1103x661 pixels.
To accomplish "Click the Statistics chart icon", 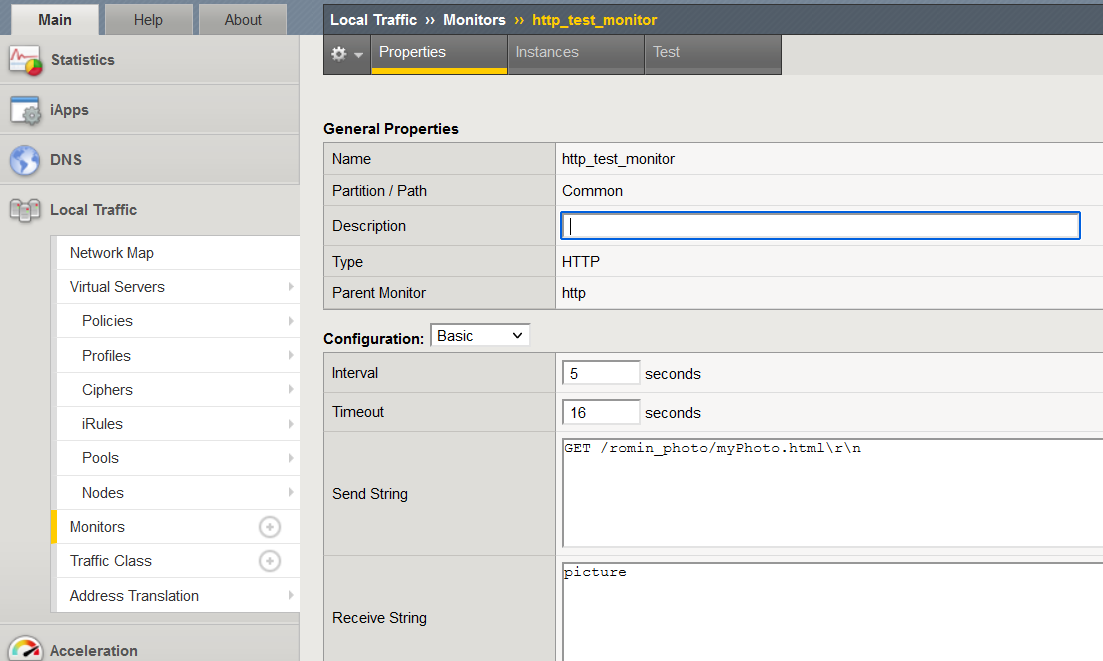I will tap(26, 60).
